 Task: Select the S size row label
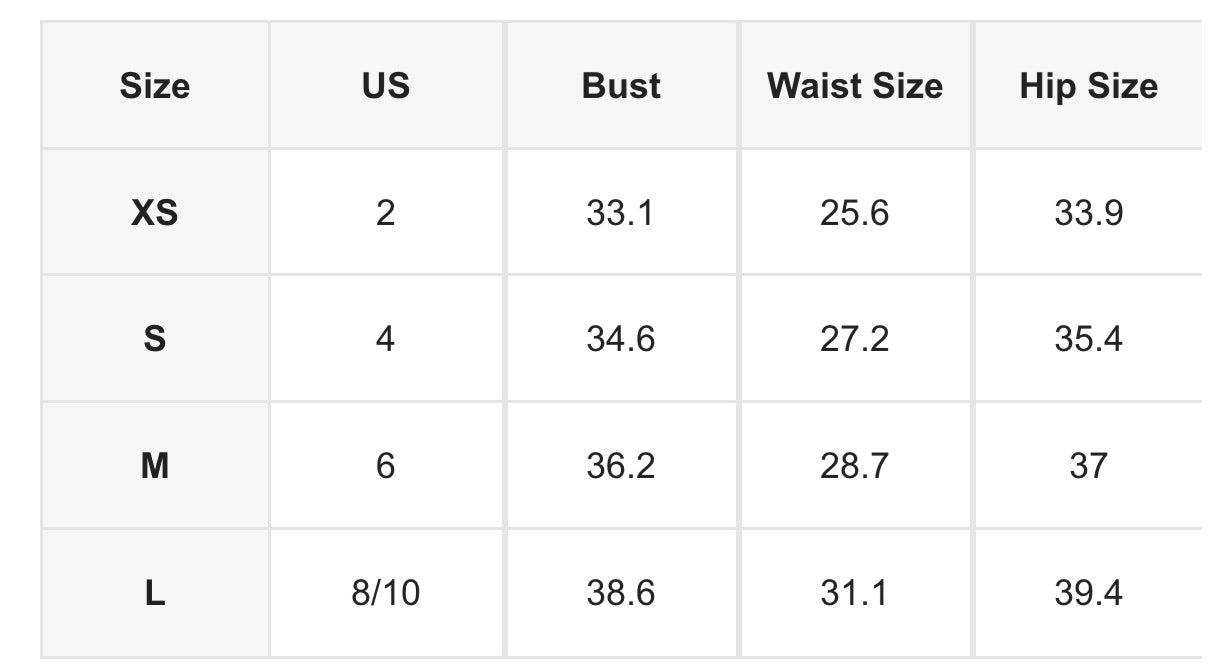point(155,339)
